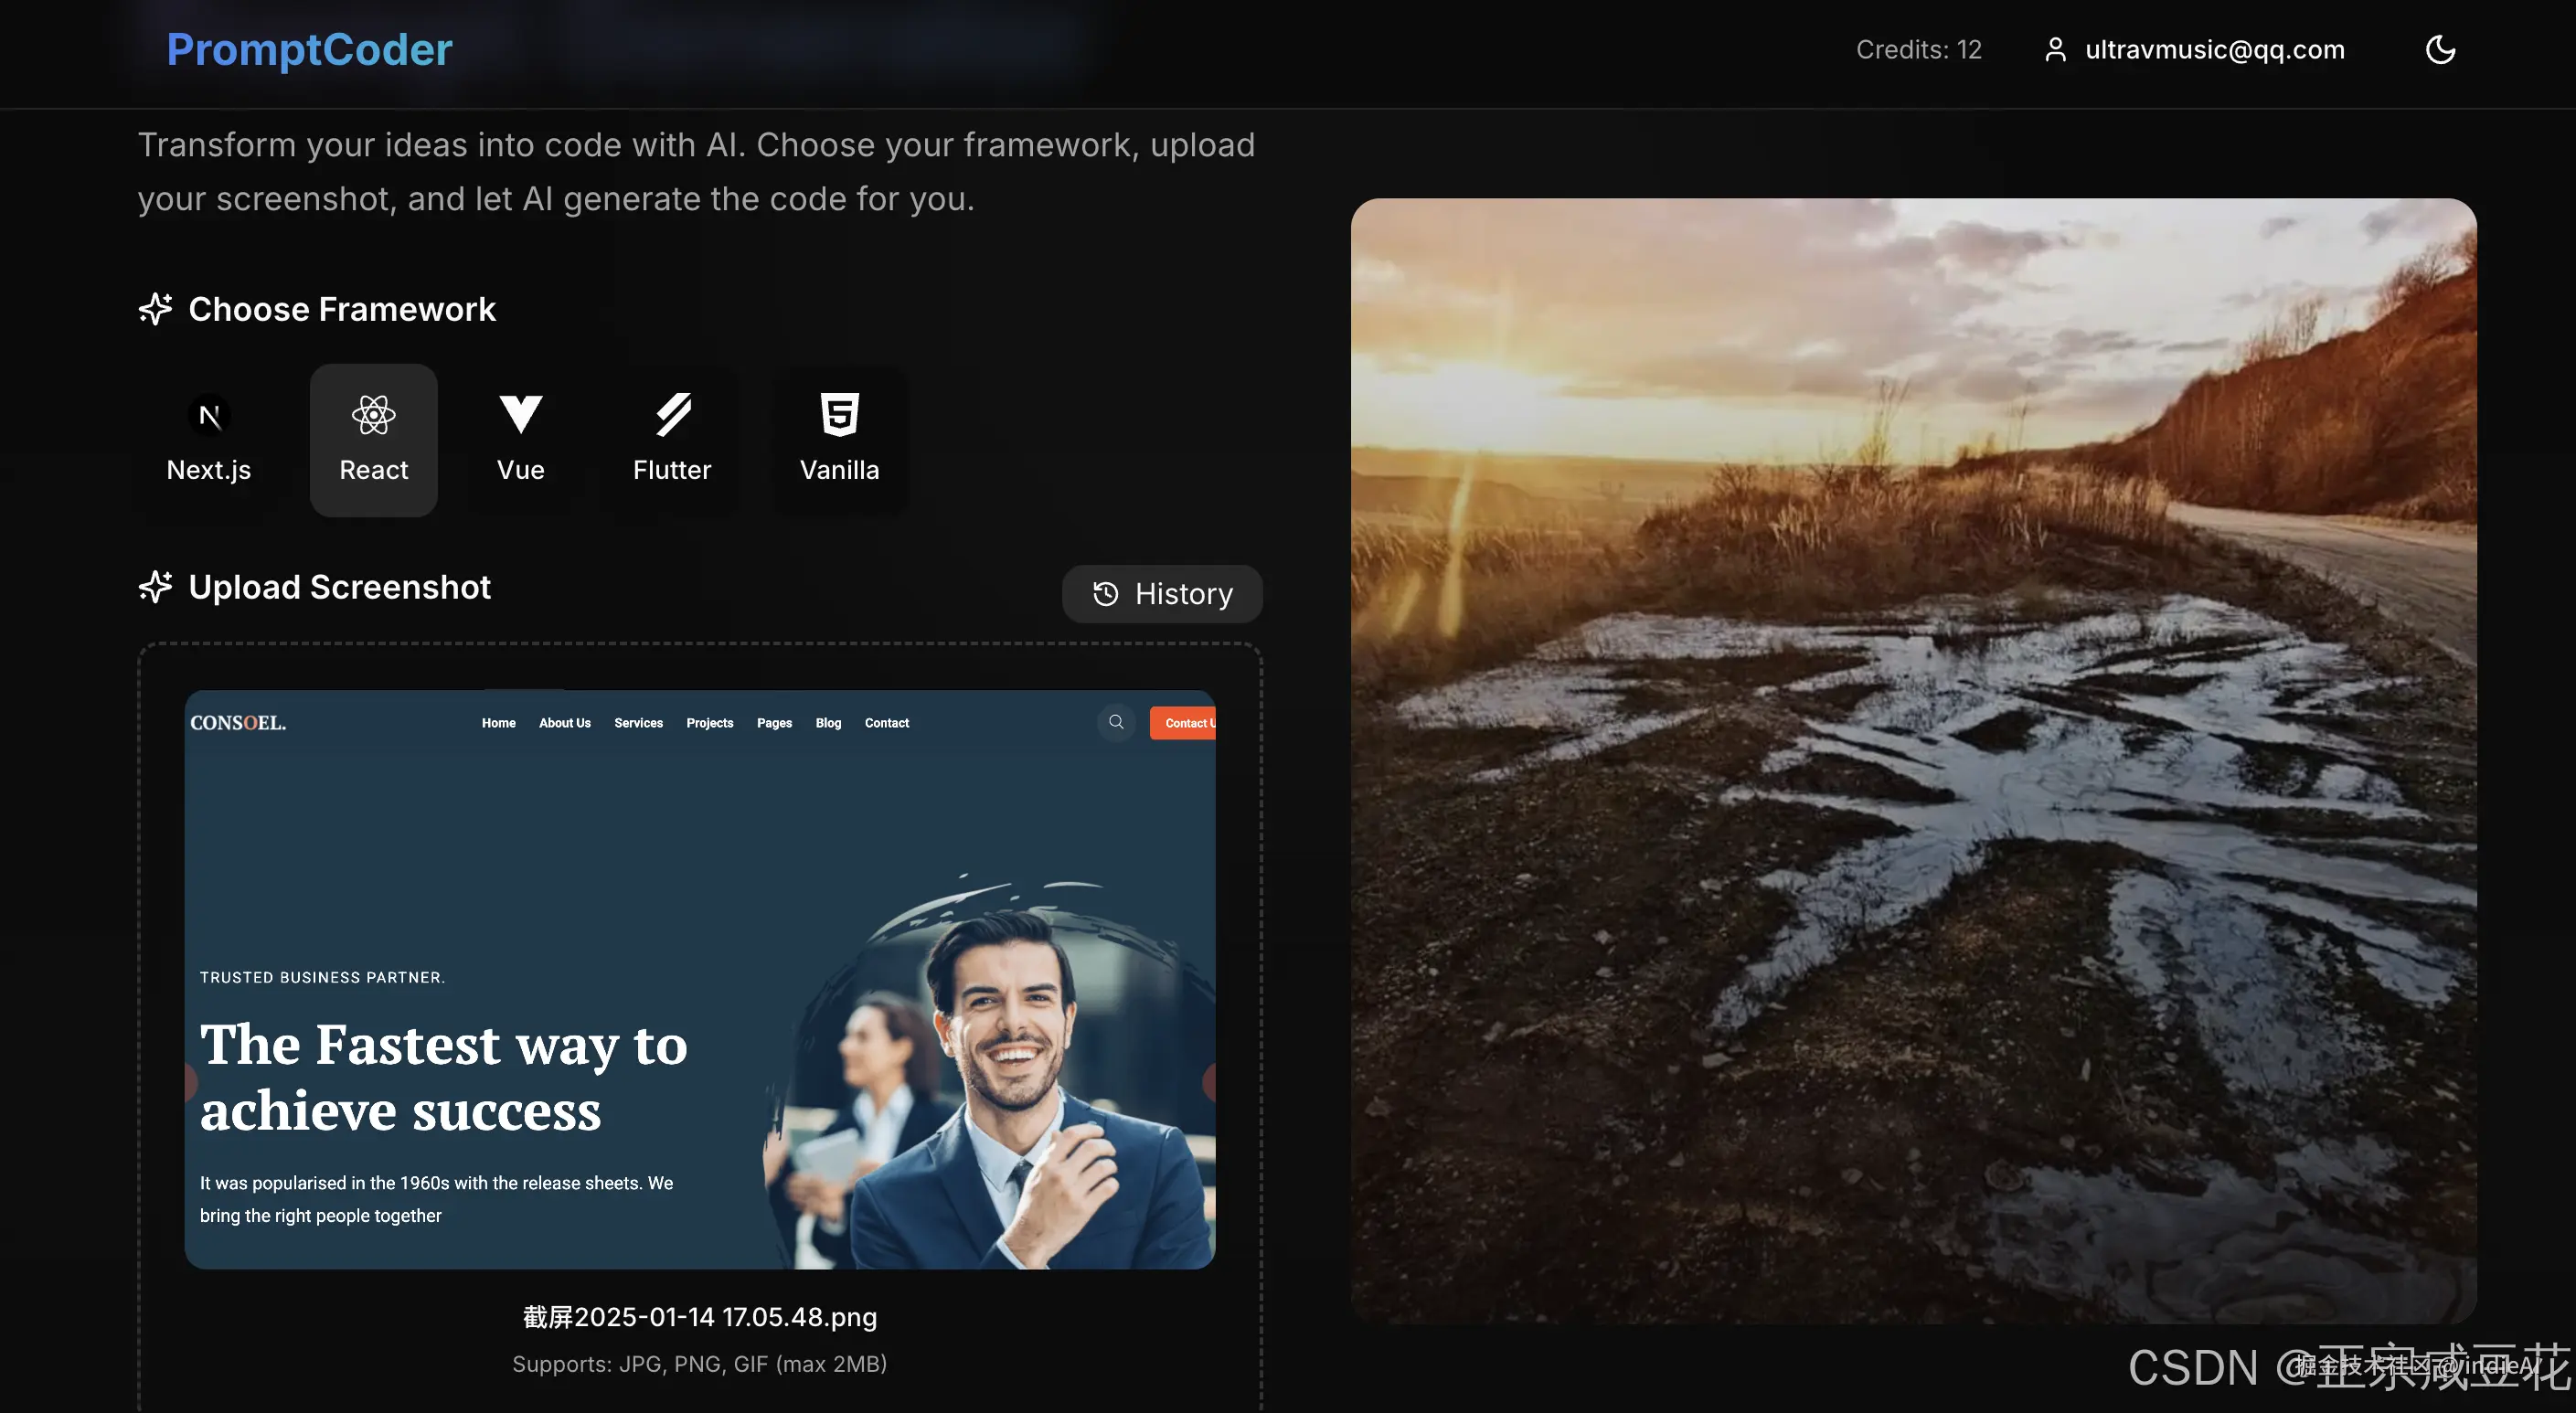The image size is (2576, 1413).
Task: Click the uploaded CONSOEL screenshot preview
Action: pyautogui.click(x=699, y=980)
